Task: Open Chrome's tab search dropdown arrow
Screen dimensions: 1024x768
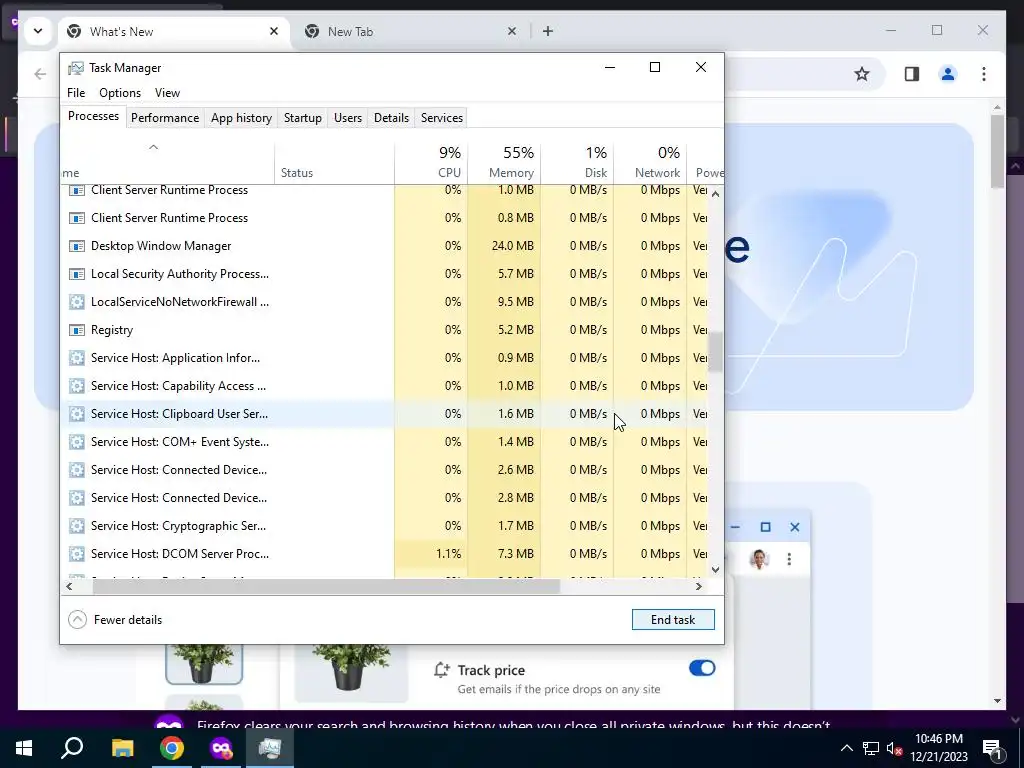Action: point(38,31)
